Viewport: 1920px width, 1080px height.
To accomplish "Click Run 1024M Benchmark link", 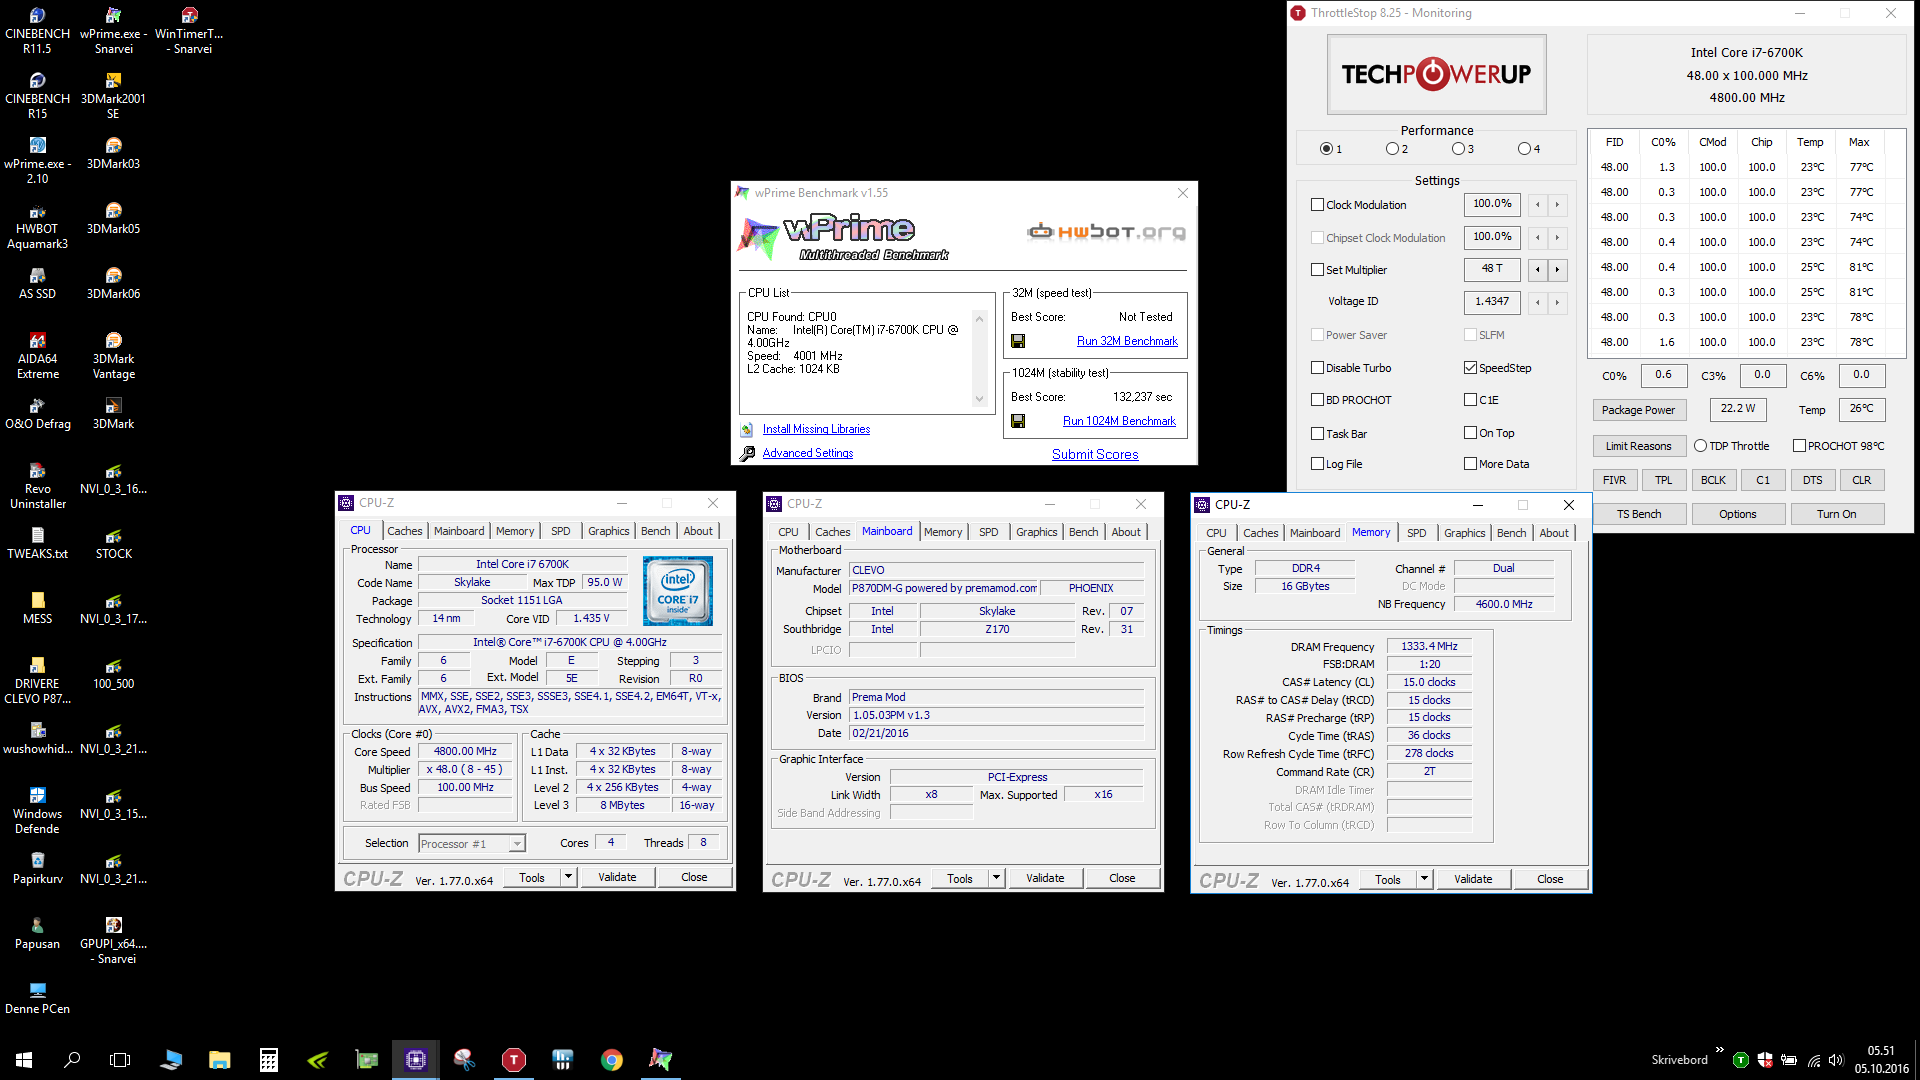I will 1119,421.
